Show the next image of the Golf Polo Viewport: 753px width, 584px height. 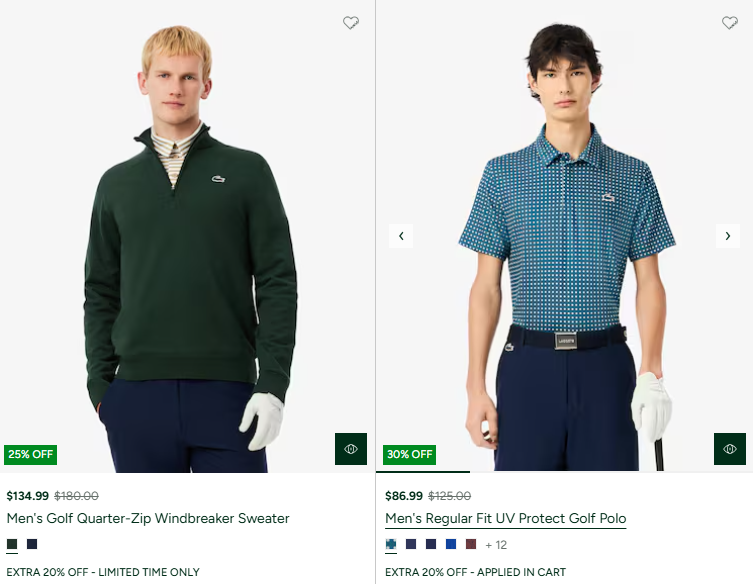728,236
